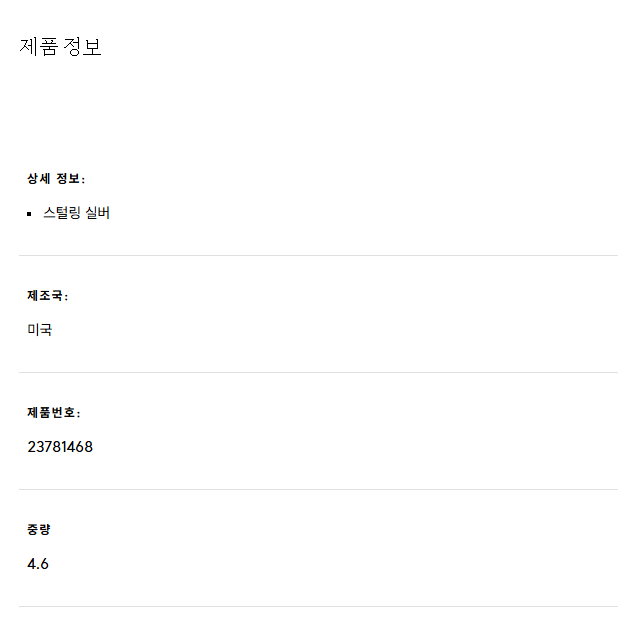The image size is (618, 617).
Task: Select the 제조국: label
Action: [48, 296]
